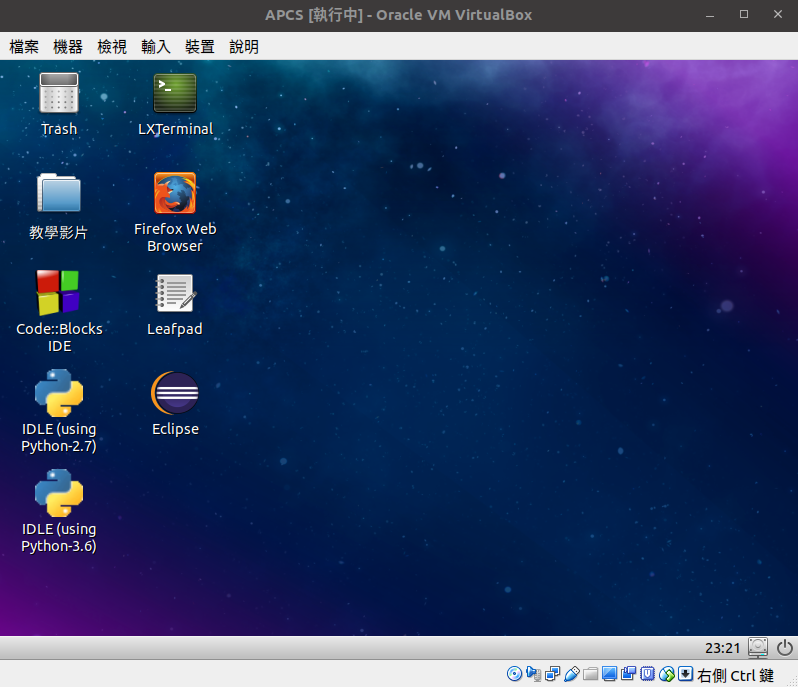Click the power button in guest panel
Image resolution: width=798 pixels, height=687 pixels.
(783, 648)
